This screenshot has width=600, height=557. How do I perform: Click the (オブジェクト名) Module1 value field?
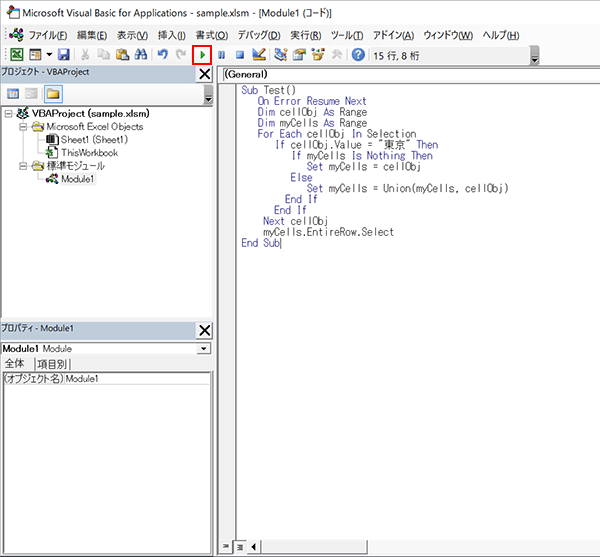(137, 379)
